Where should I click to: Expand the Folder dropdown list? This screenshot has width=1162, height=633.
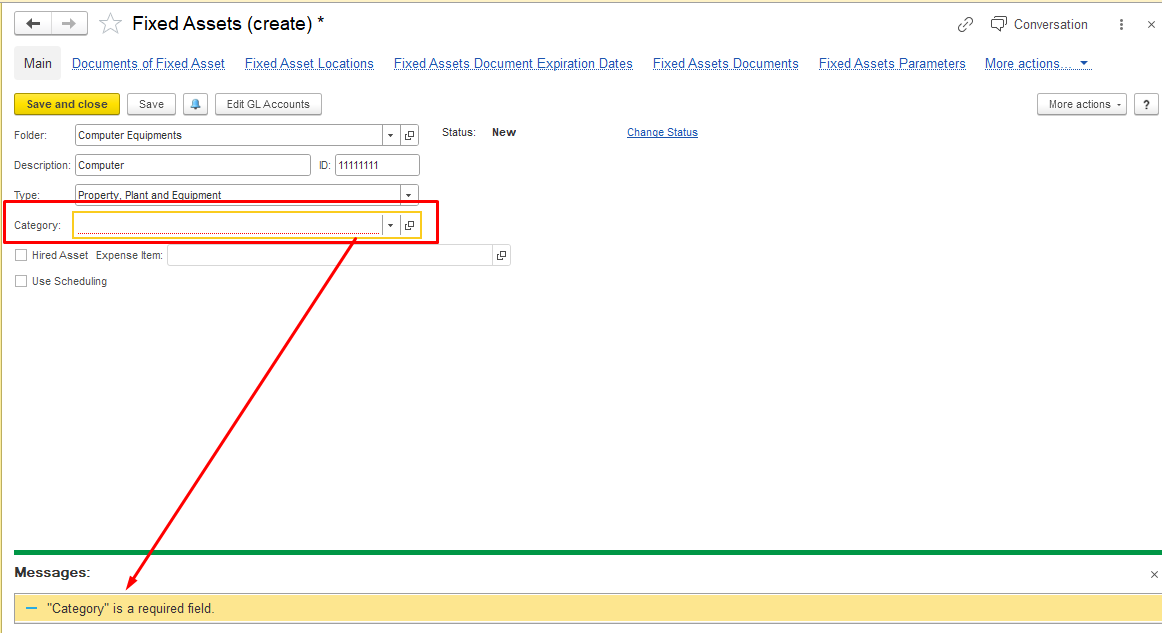(x=390, y=135)
